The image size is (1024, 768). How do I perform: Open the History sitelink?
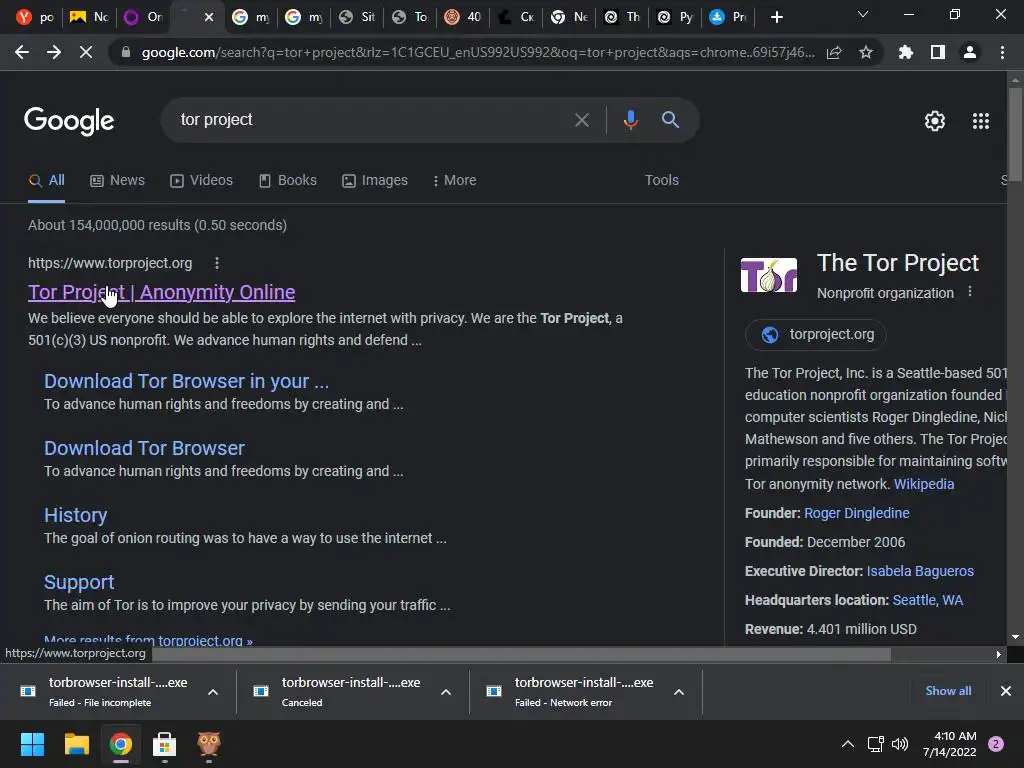75,515
